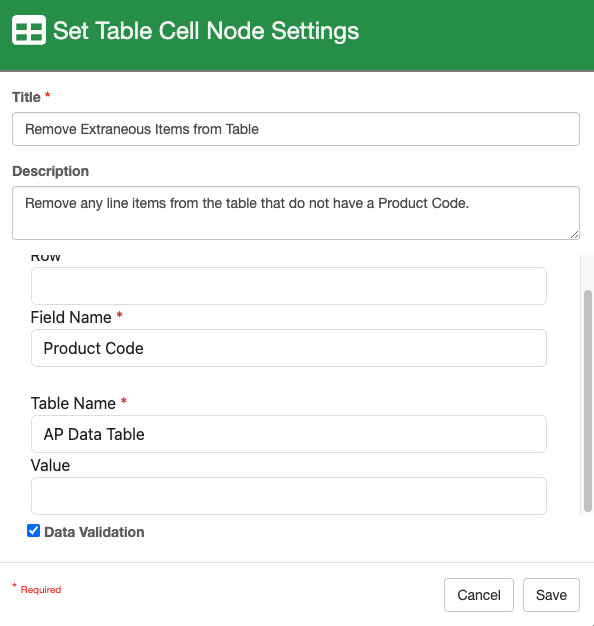Click the scrollbar track above the thumb
This screenshot has width=594, height=626.
pyautogui.click(x=588, y=272)
